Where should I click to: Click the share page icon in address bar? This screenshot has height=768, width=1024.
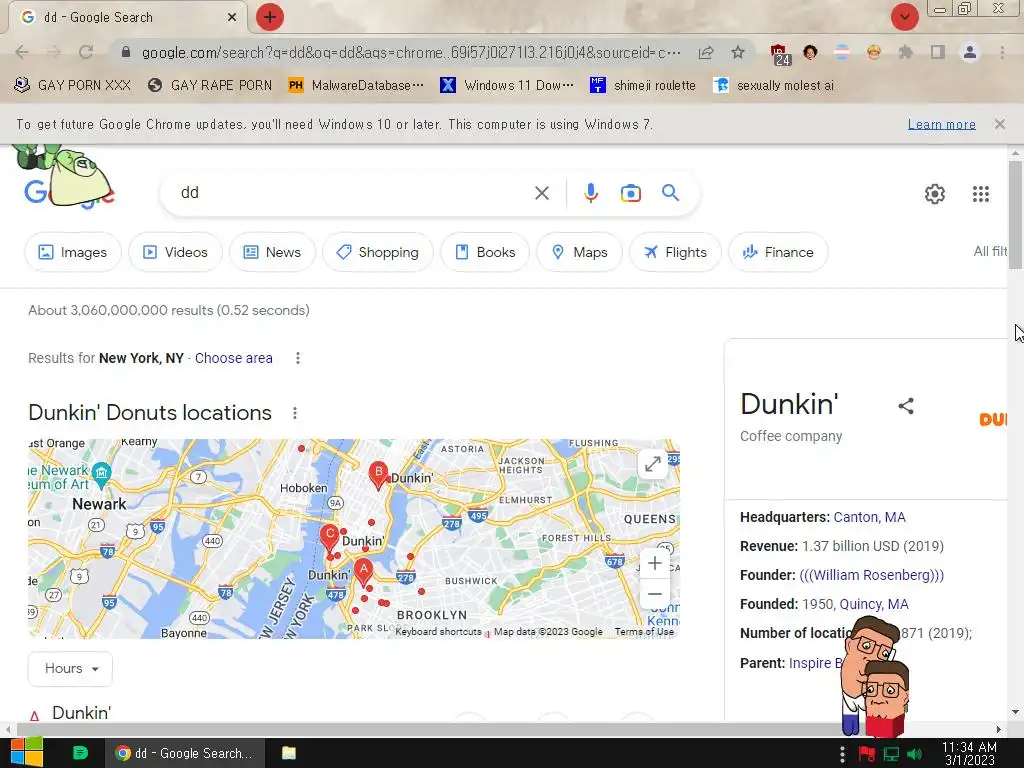706,52
